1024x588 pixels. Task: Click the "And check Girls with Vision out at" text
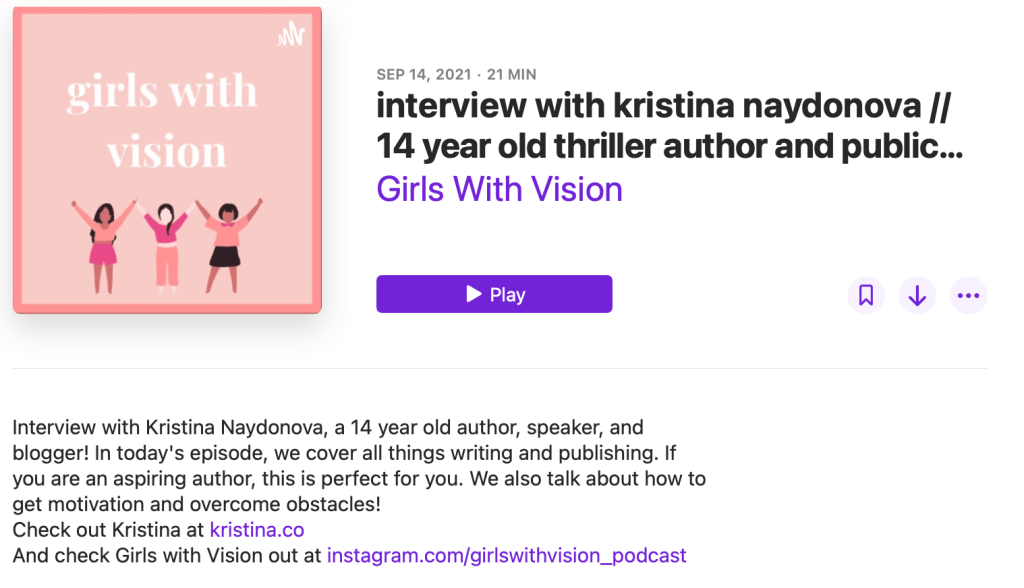pyautogui.click(x=168, y=555)
